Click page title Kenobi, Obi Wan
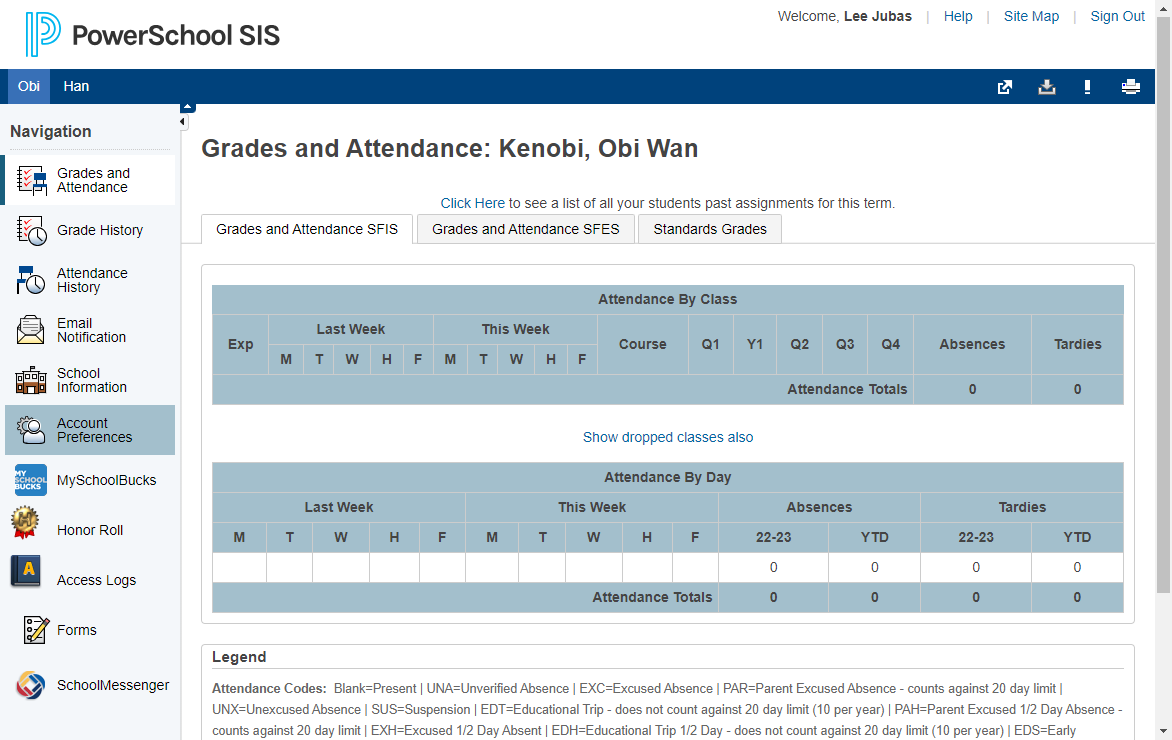The width and height of the screenshot is (1172, 740). point(598,149)
